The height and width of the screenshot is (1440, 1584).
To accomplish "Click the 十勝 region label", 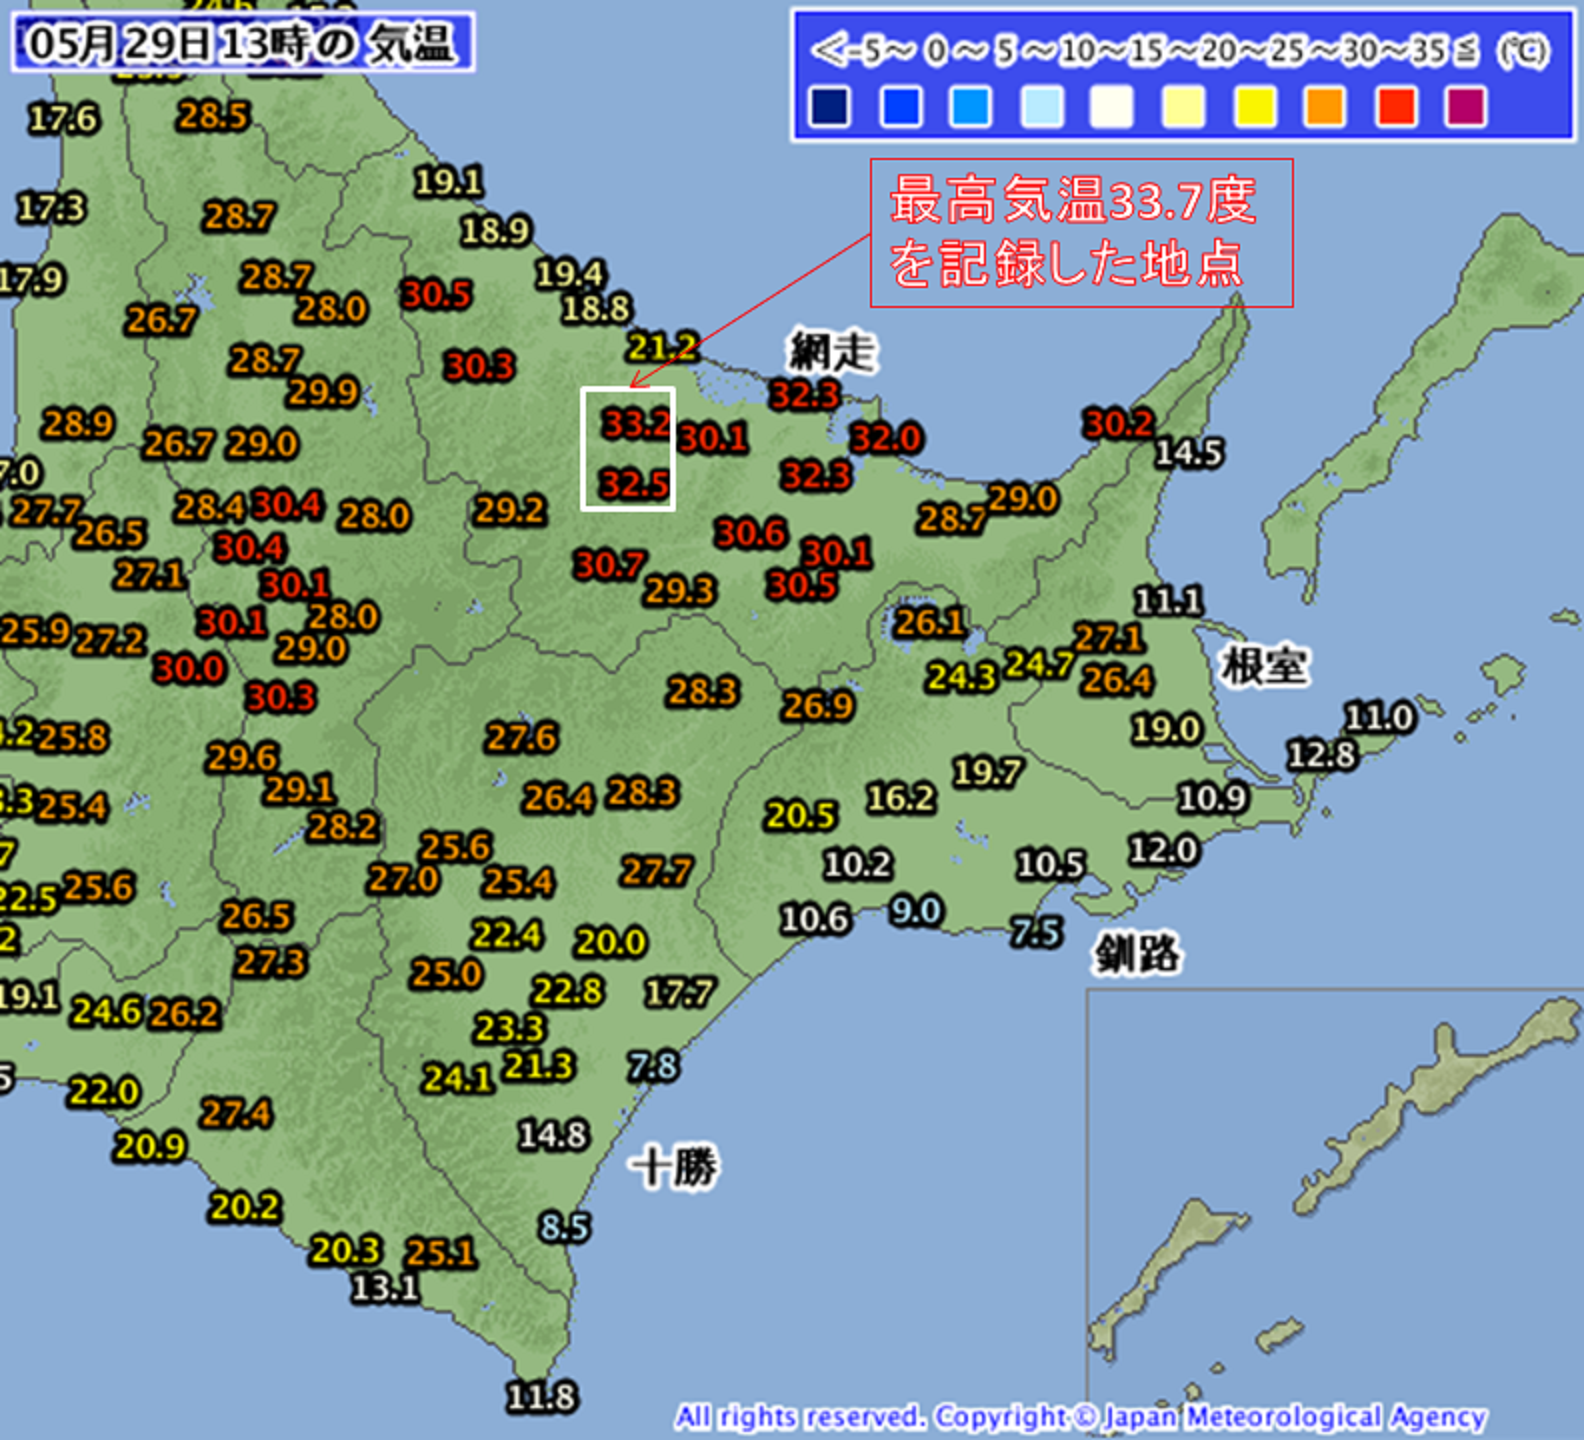I will click(676, 1167).
